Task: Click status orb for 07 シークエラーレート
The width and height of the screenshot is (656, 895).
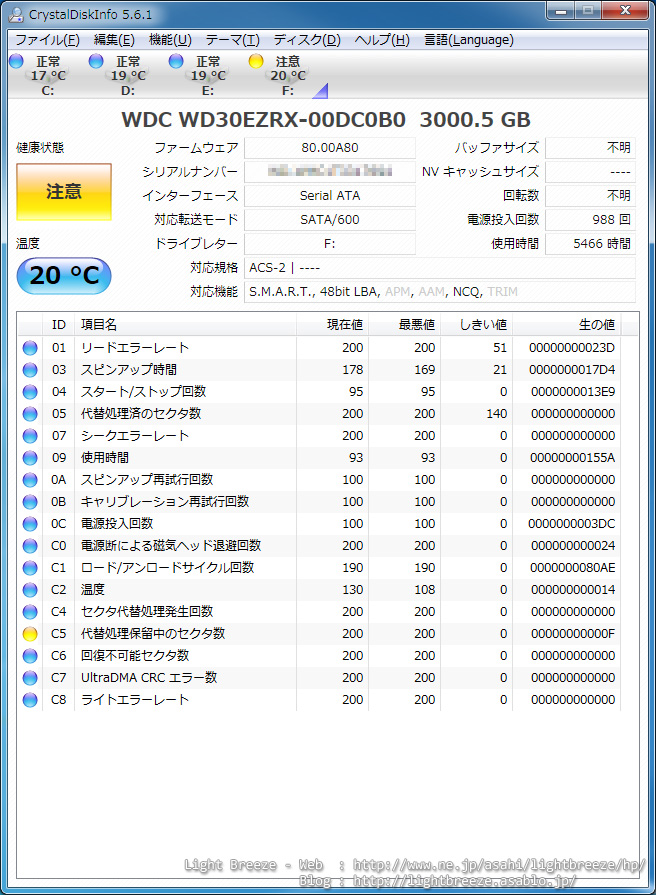Action: click(30, 436)
